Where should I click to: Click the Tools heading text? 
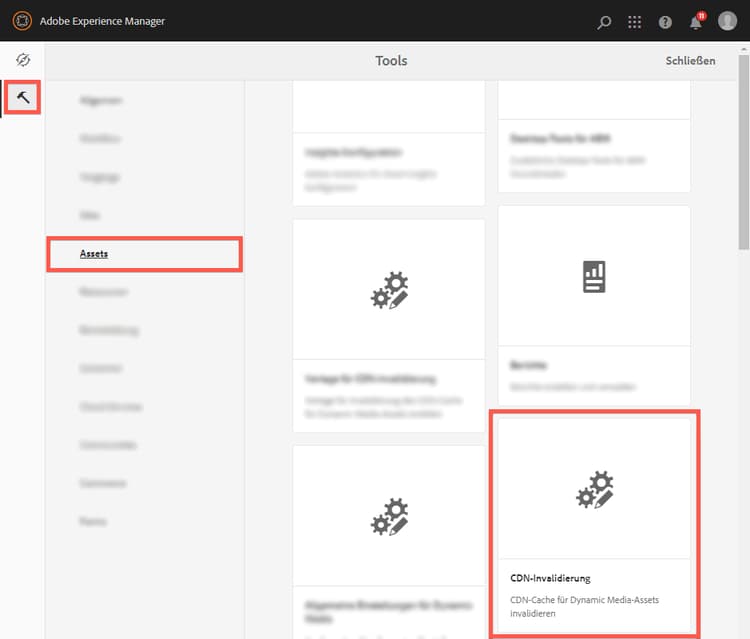[391, 61]
